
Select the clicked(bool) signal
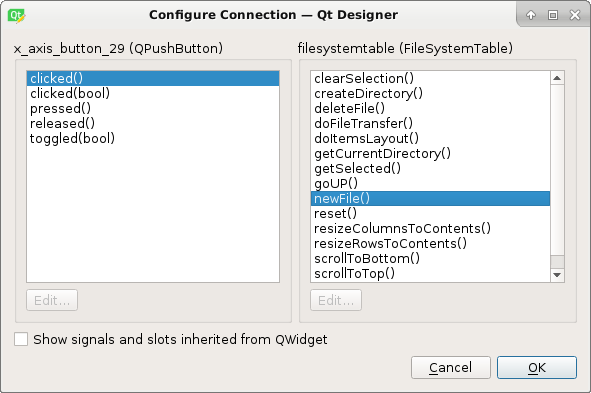(x=153, y=93)
